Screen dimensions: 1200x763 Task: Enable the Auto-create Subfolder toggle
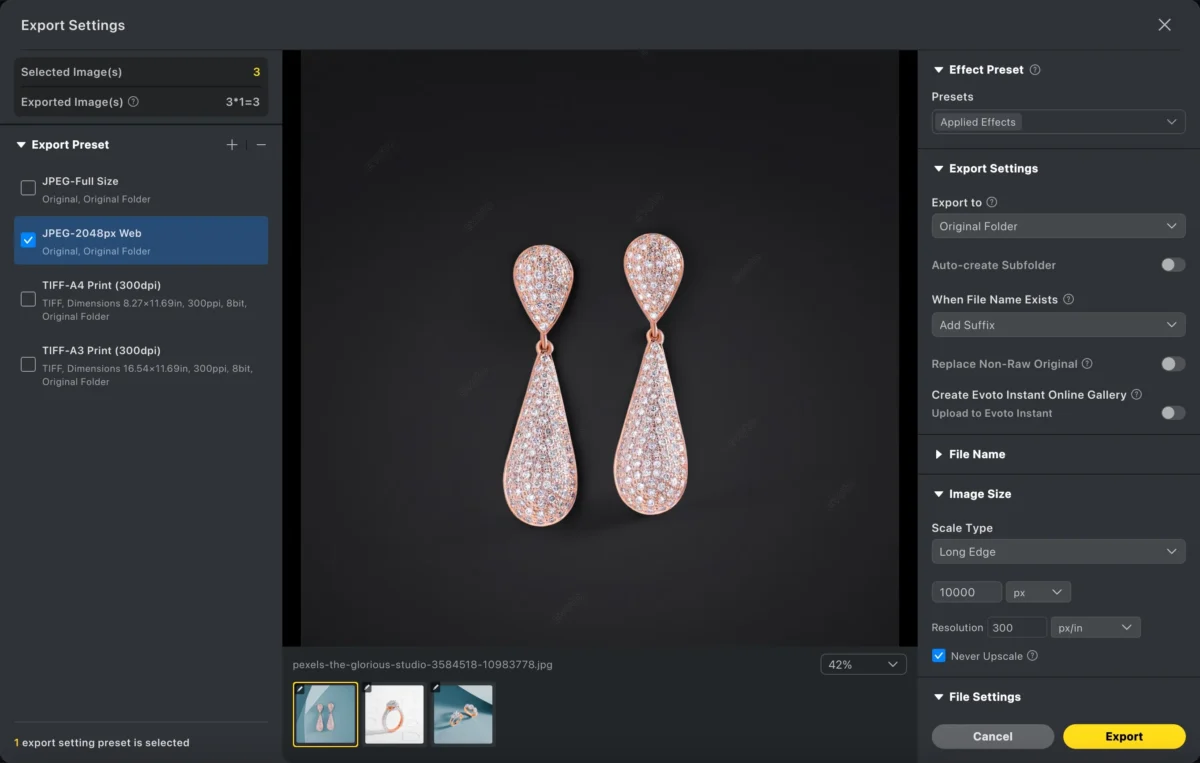[x=1172, y=265]
